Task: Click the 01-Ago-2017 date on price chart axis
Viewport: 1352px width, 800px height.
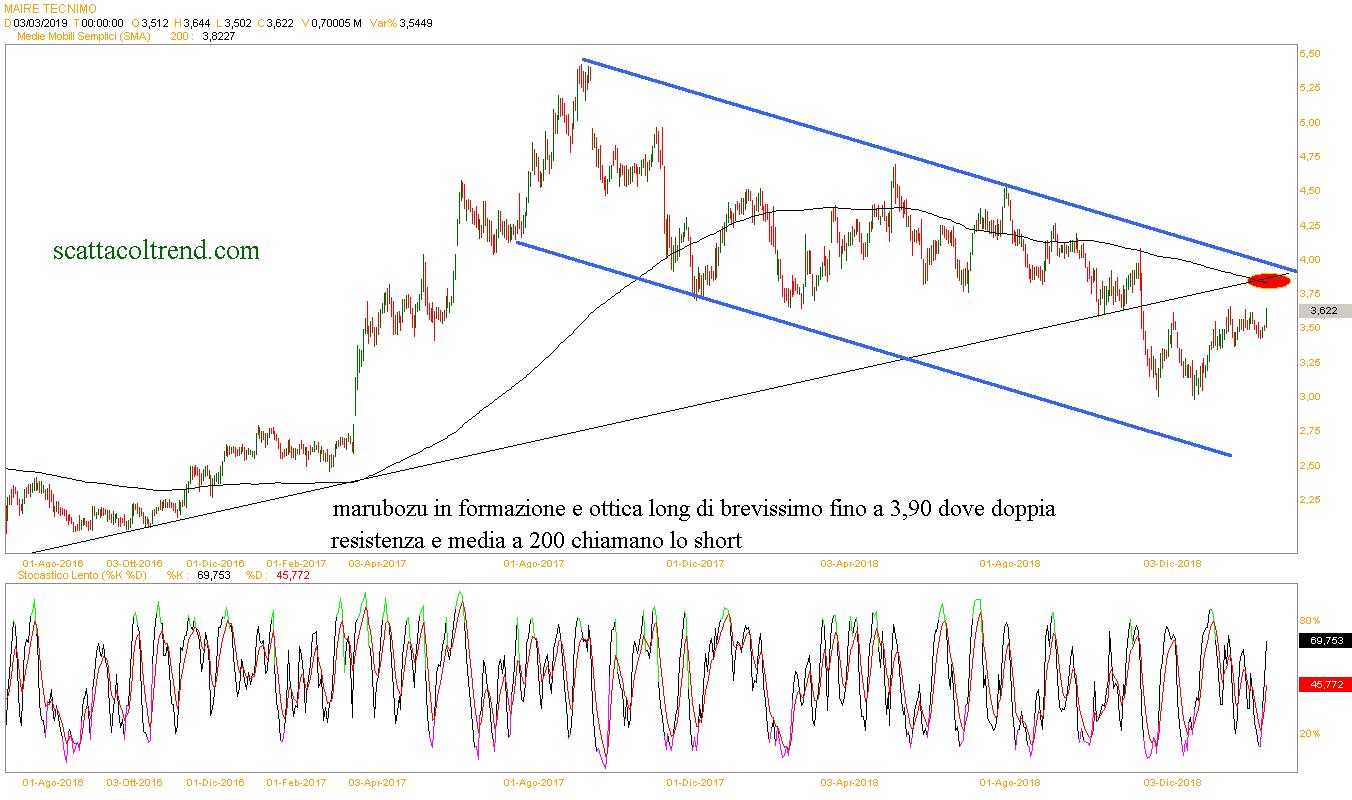Action: [x=535, y=564]
